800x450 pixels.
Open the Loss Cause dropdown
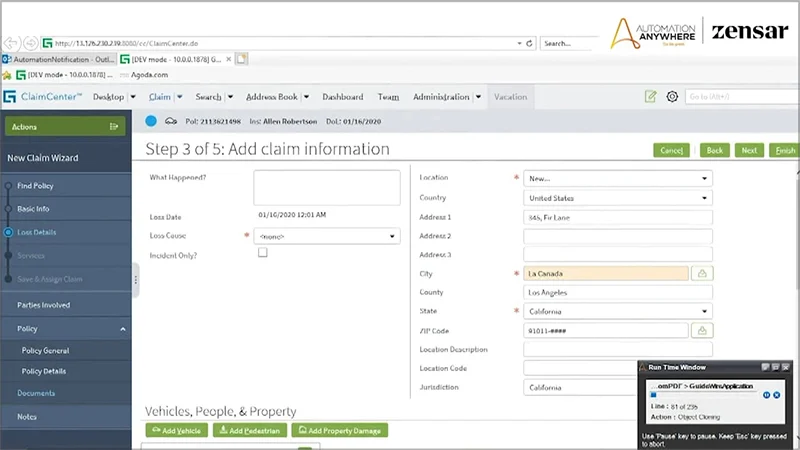point(327,236)
